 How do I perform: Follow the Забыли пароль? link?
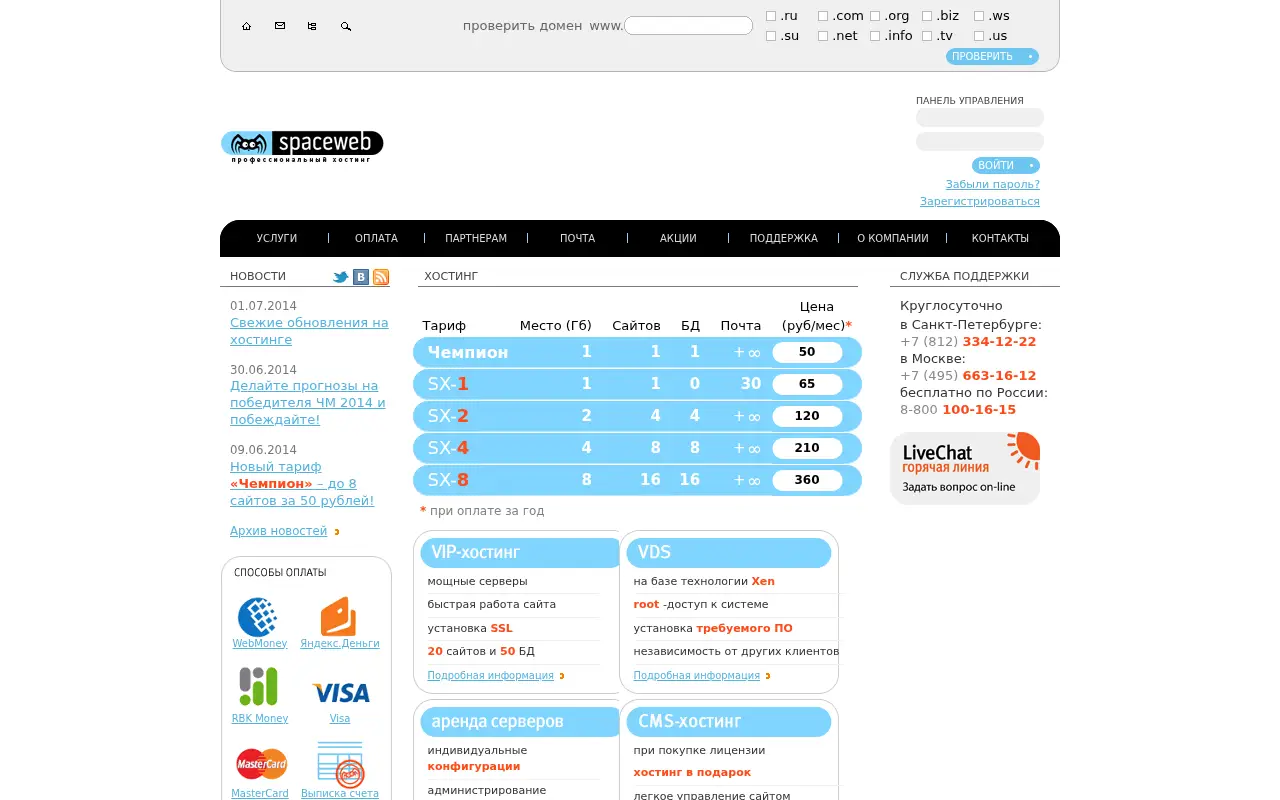tap(993, 184)
